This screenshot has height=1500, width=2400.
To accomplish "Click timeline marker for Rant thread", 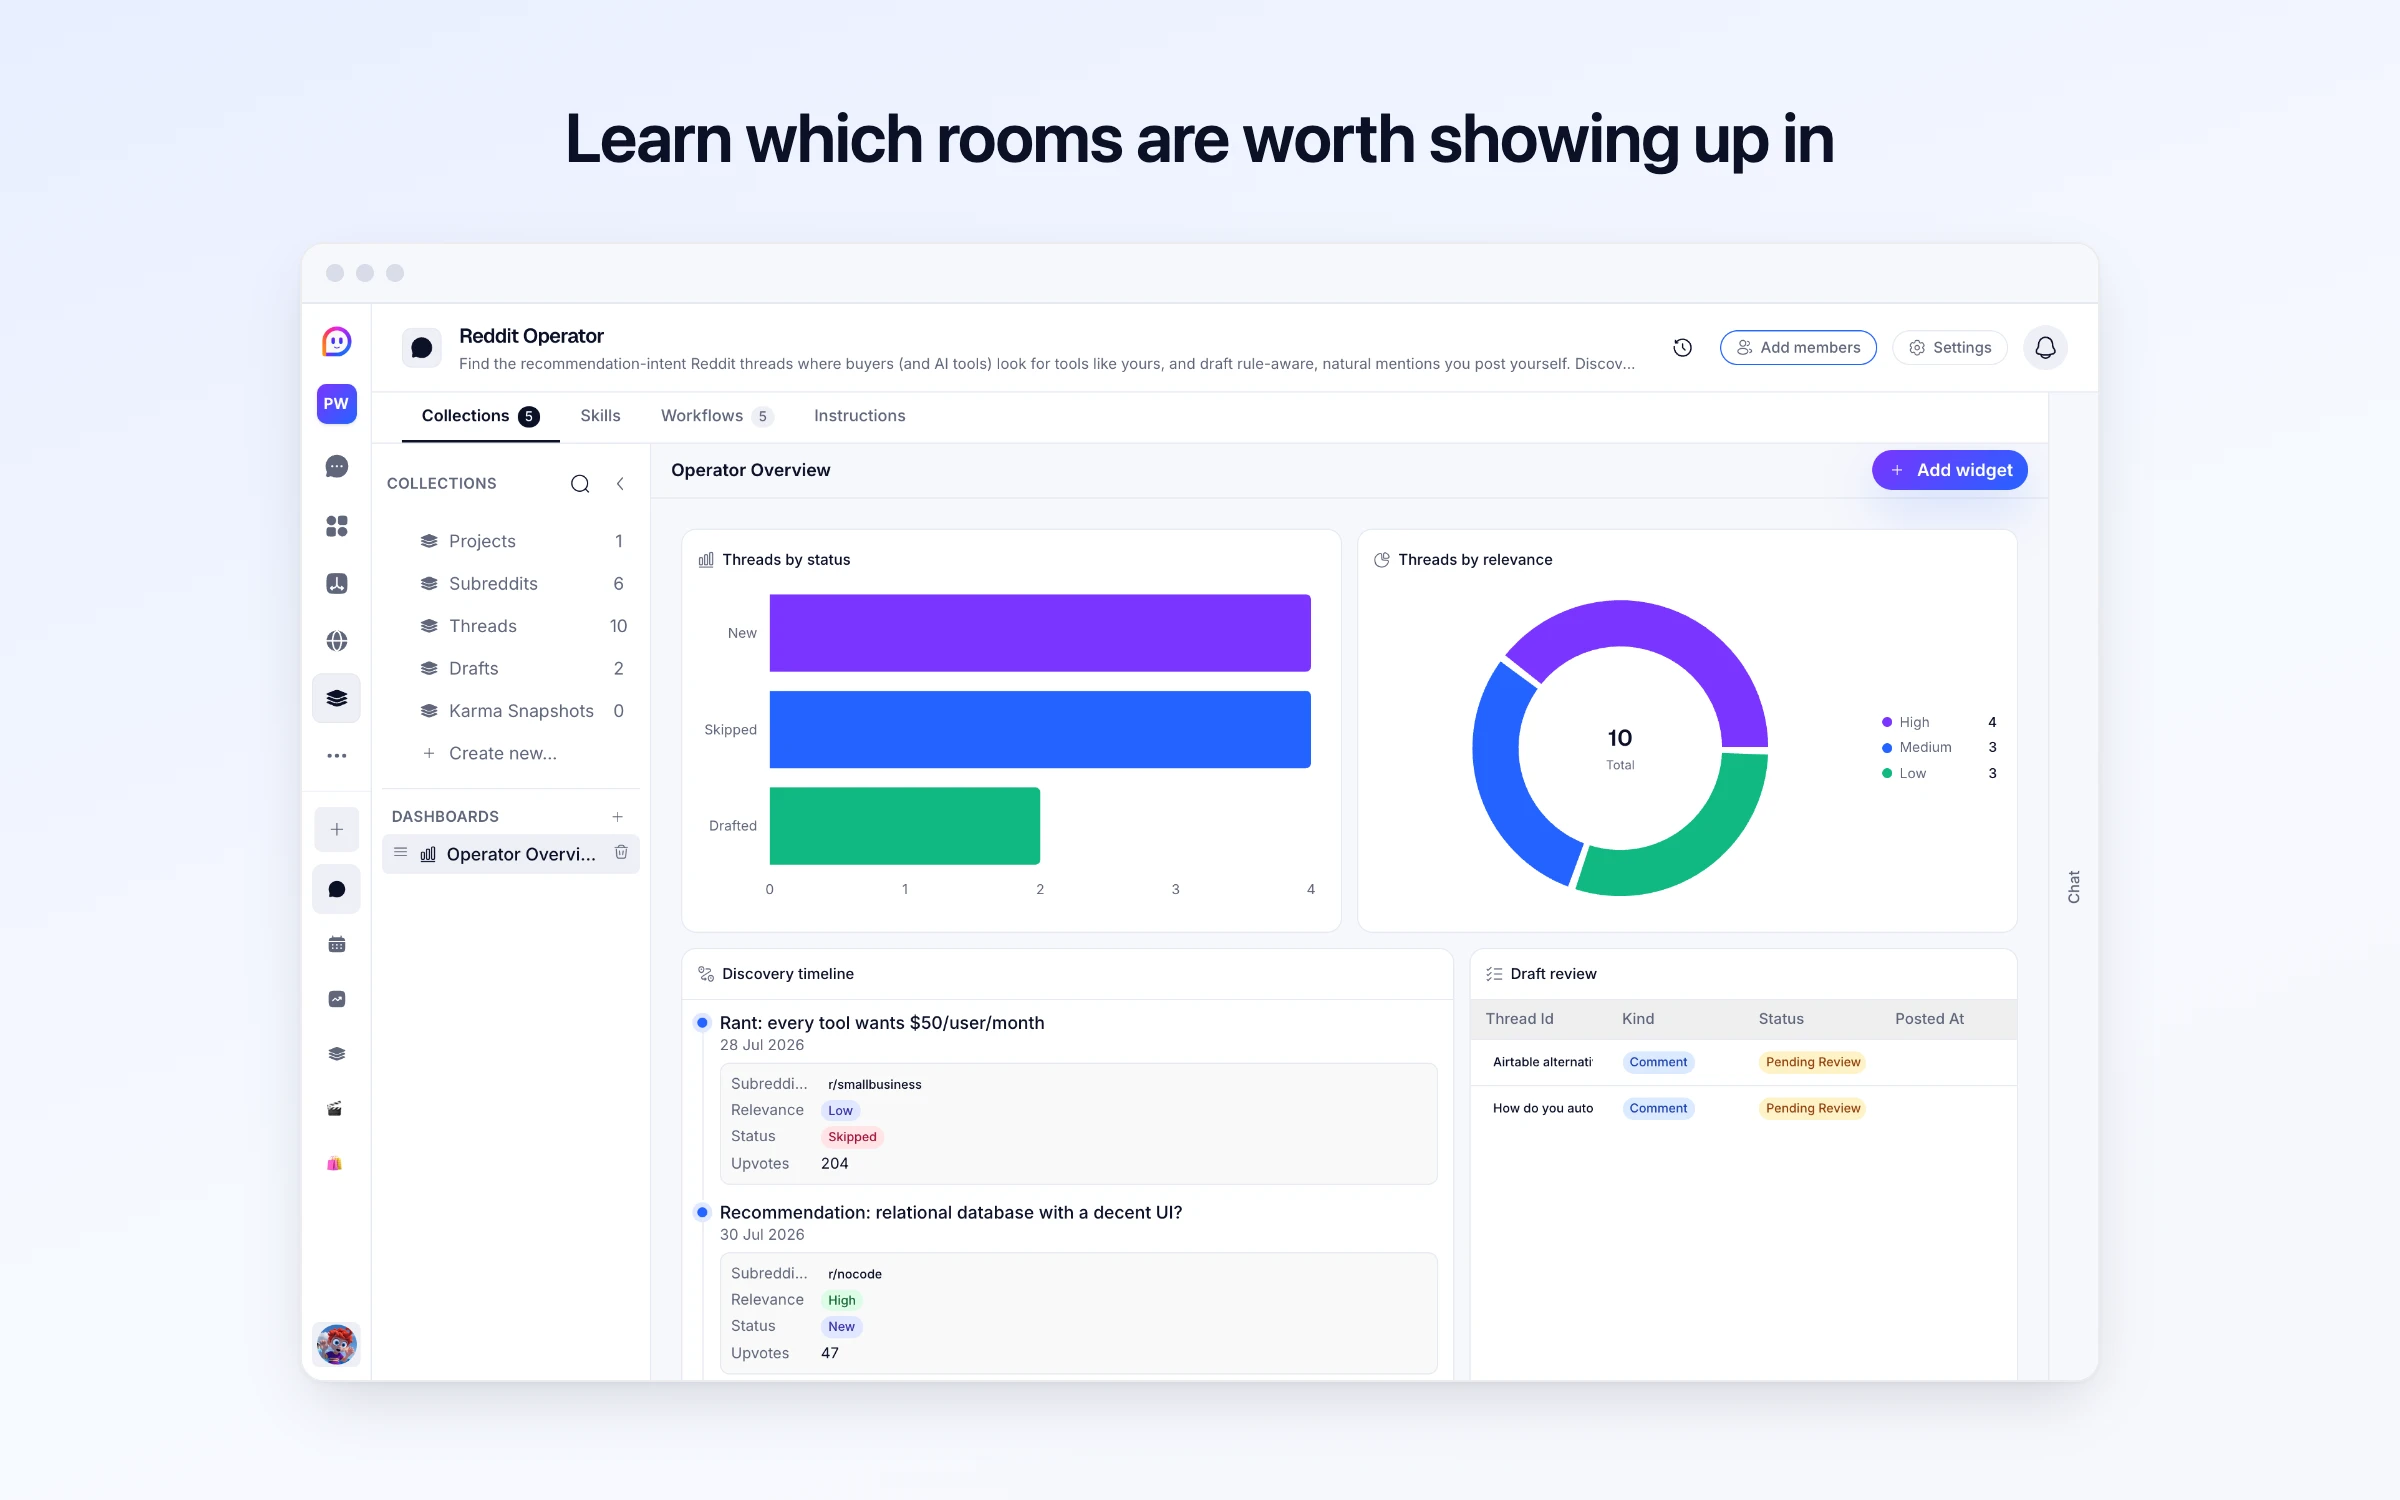I will 702,1023.
